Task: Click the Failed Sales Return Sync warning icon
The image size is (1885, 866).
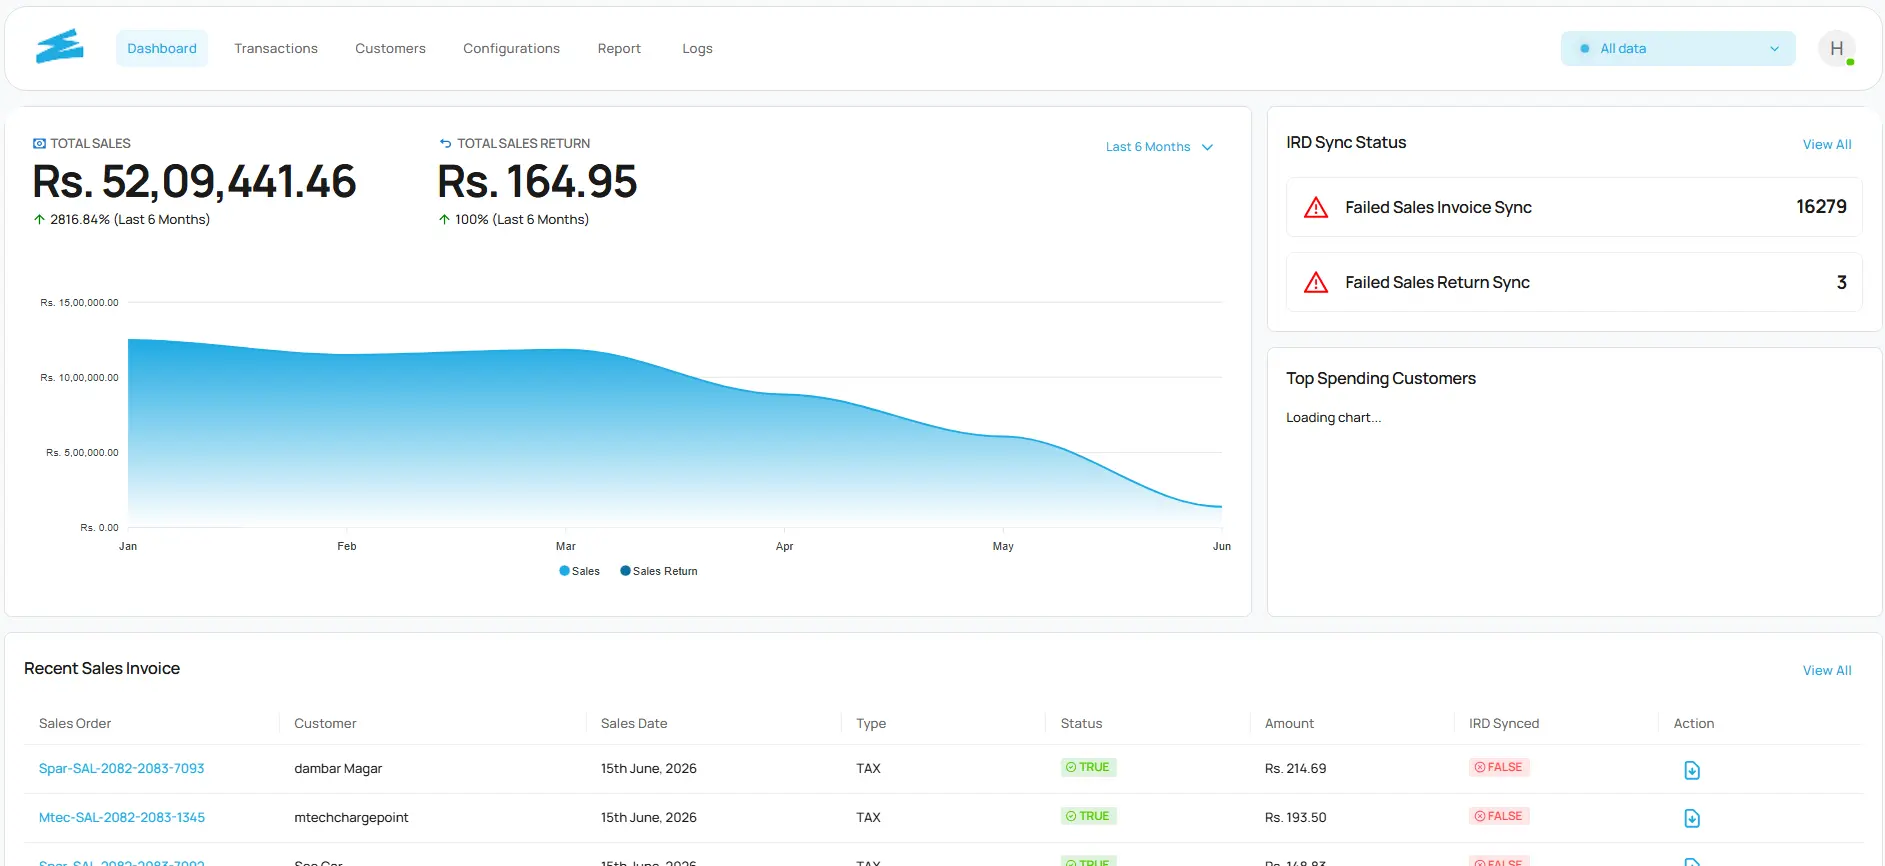Action: [1316, 283]
